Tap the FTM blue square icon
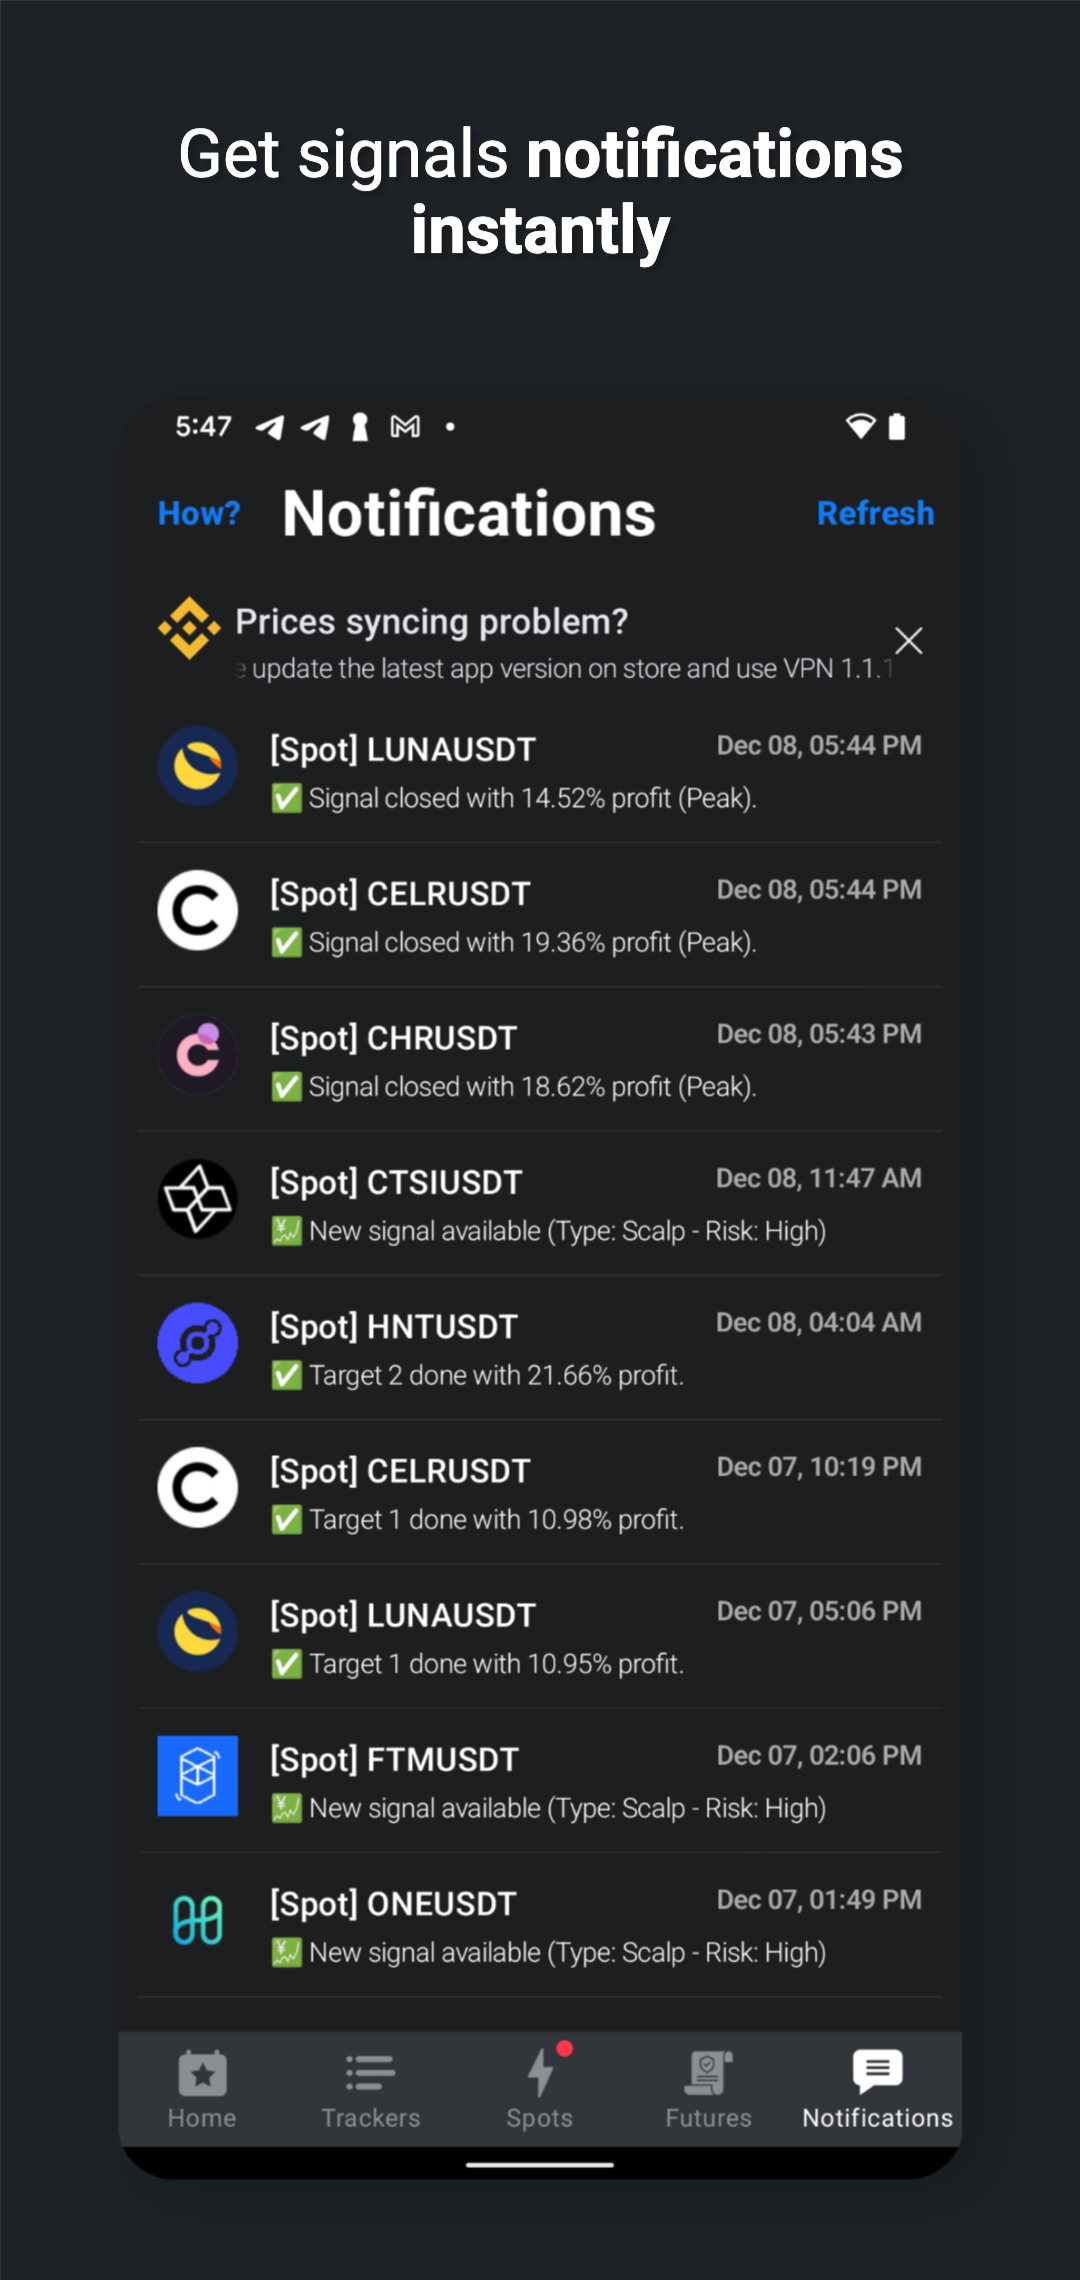 coord(198,1776)
